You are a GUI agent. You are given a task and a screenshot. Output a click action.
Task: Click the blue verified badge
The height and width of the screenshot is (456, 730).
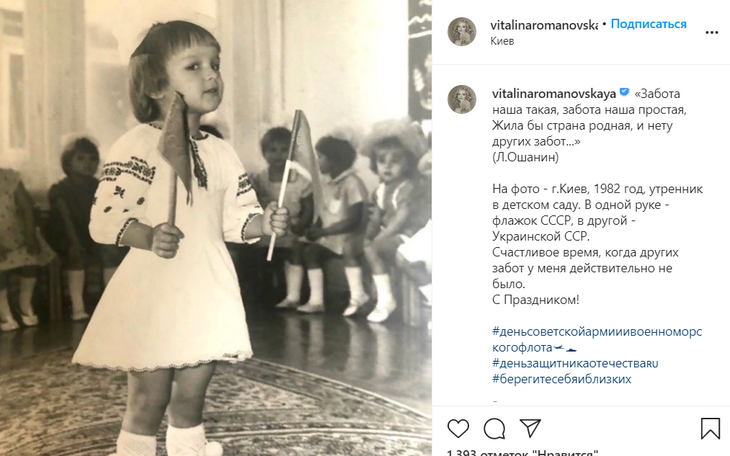[624, 92]
